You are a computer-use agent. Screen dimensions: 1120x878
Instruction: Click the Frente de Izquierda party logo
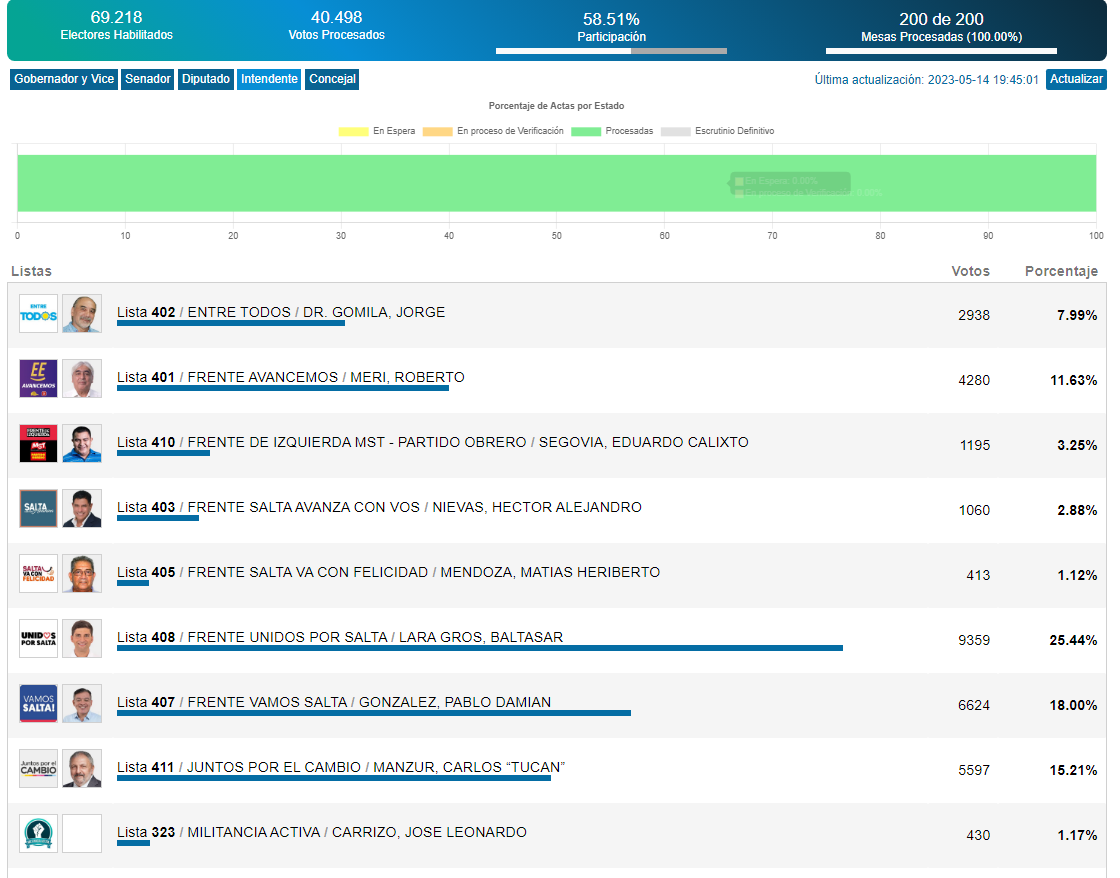39,444
